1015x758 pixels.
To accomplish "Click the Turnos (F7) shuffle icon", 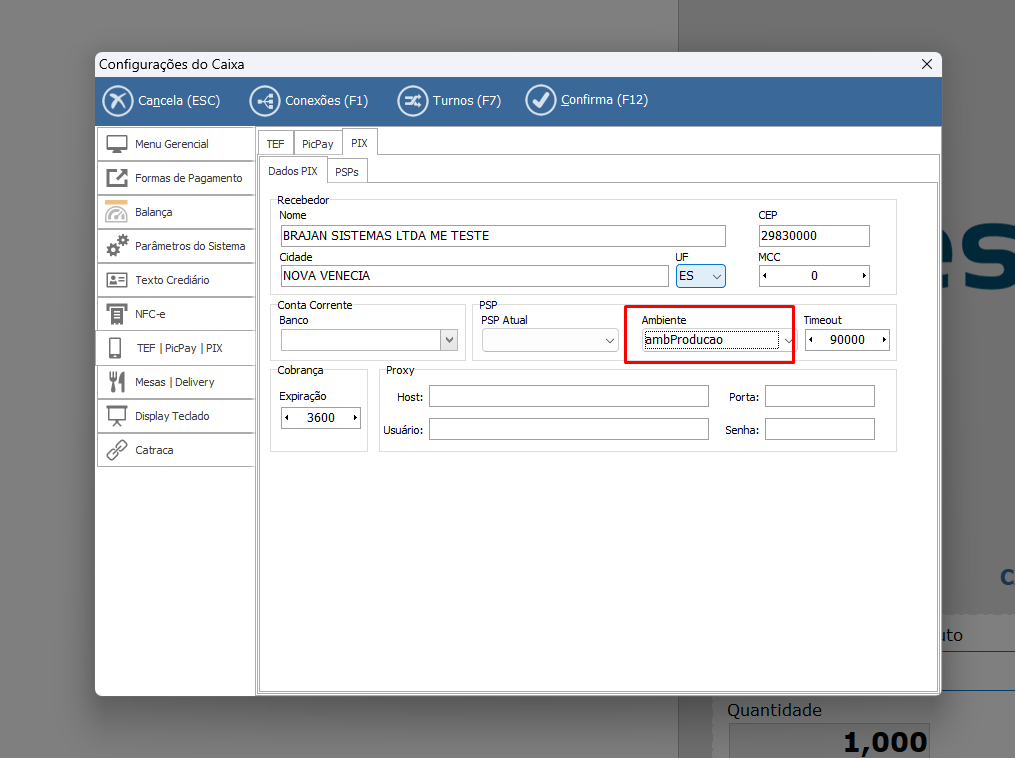I will click(x=412, y=101).
